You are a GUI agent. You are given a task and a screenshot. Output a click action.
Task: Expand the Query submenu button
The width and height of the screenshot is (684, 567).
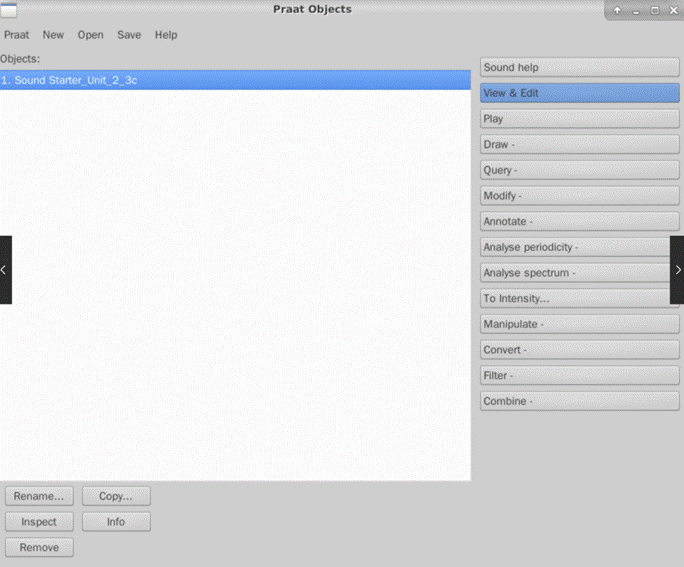580,170
